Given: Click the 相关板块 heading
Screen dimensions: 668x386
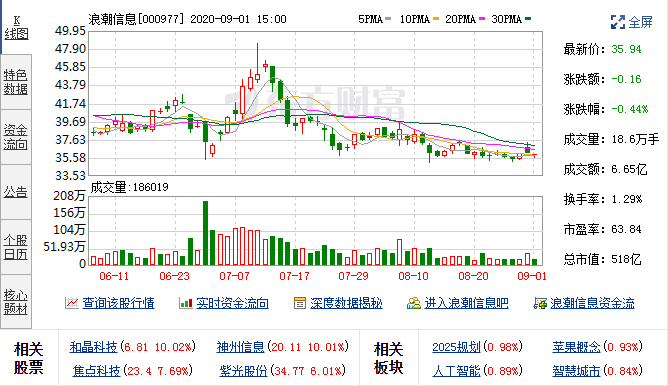Looking at the screenshot, I should 389,358.
